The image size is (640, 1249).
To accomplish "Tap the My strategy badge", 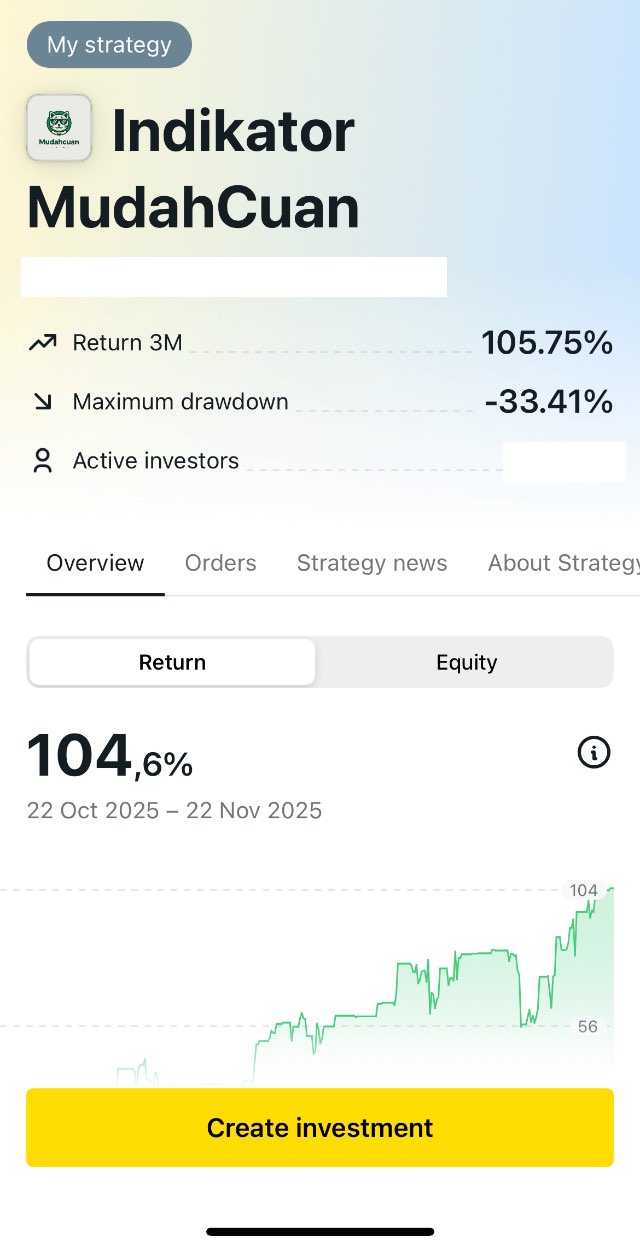I will 109,45.
